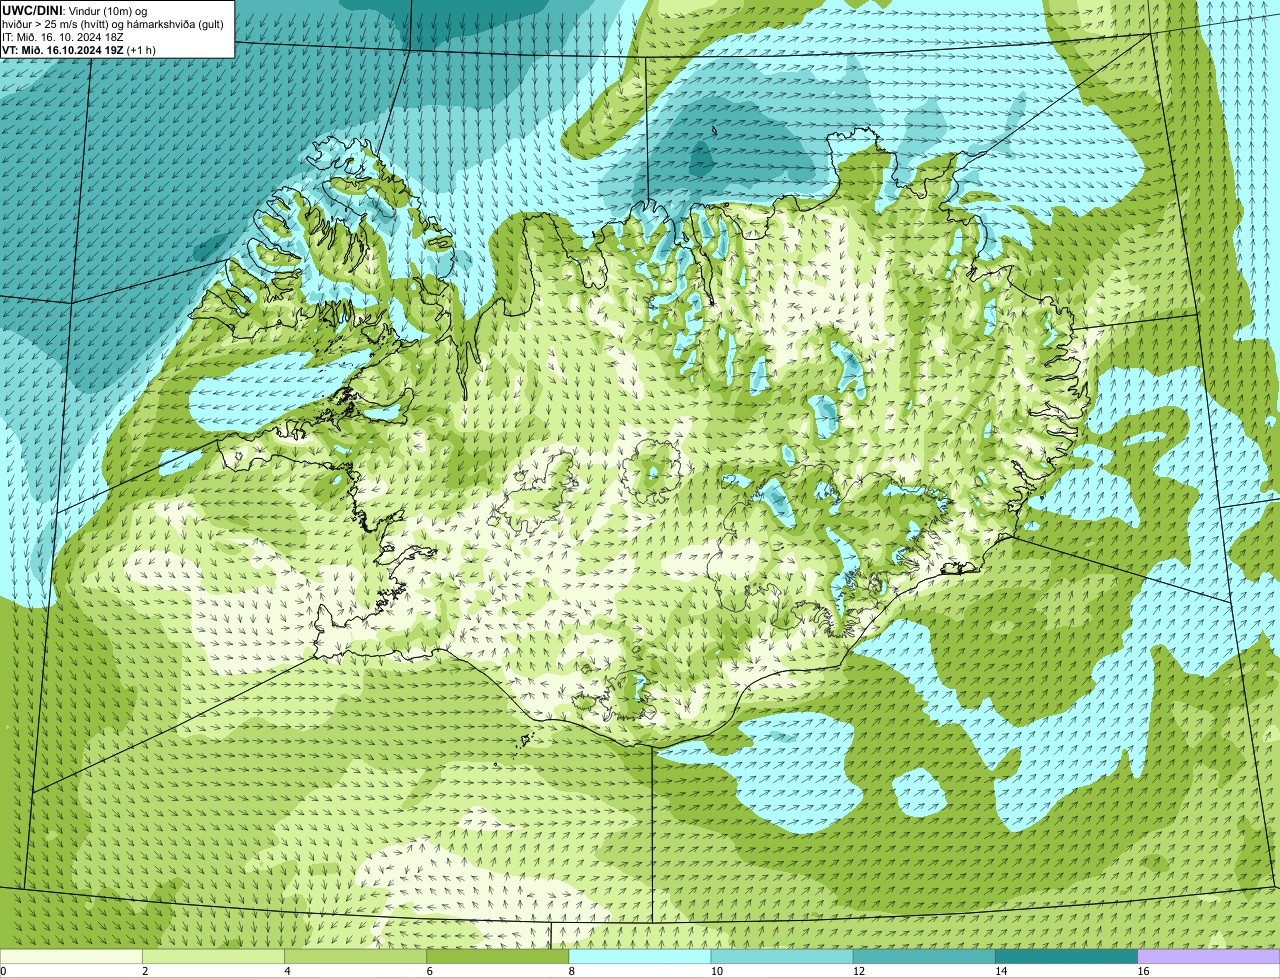Click the '2' label on the color scale
This screenshot has width=1280, height=978.
(x=145, y=971)
